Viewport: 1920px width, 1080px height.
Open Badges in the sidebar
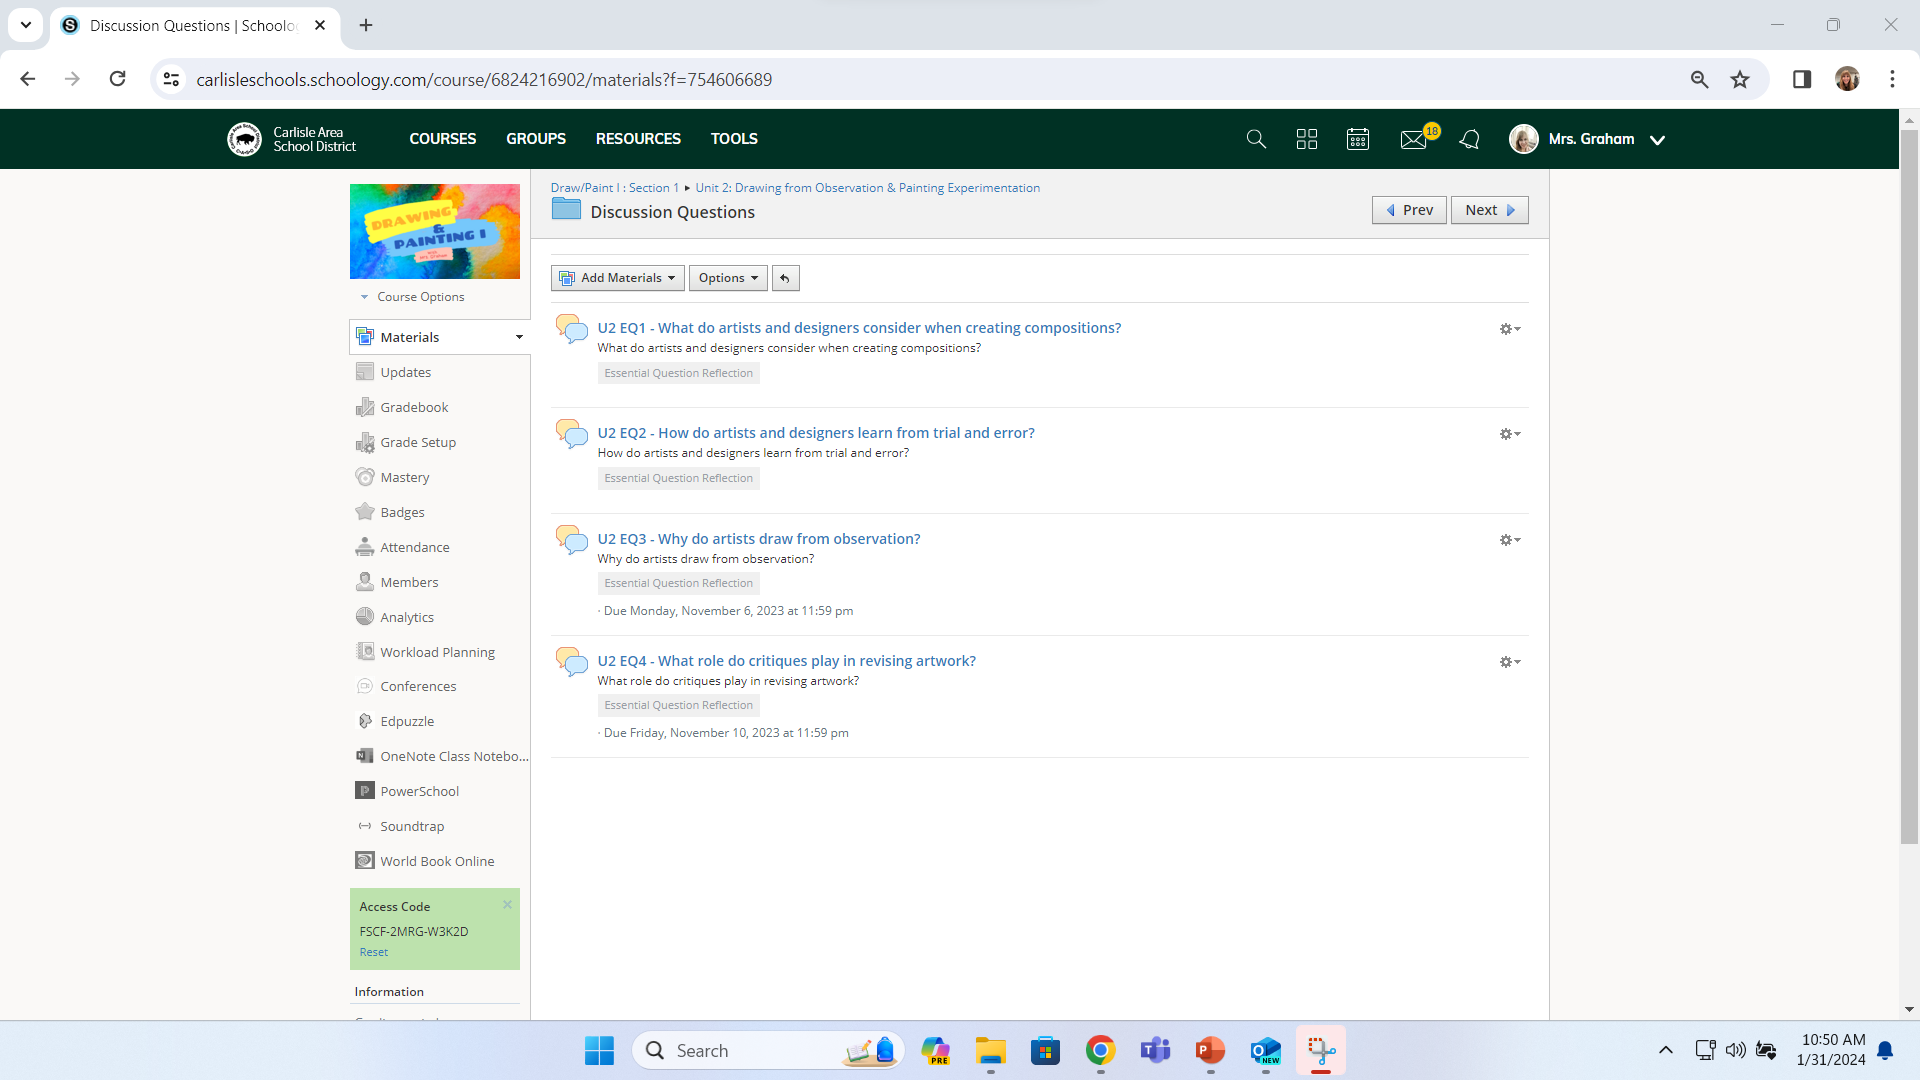pos(402,512)
